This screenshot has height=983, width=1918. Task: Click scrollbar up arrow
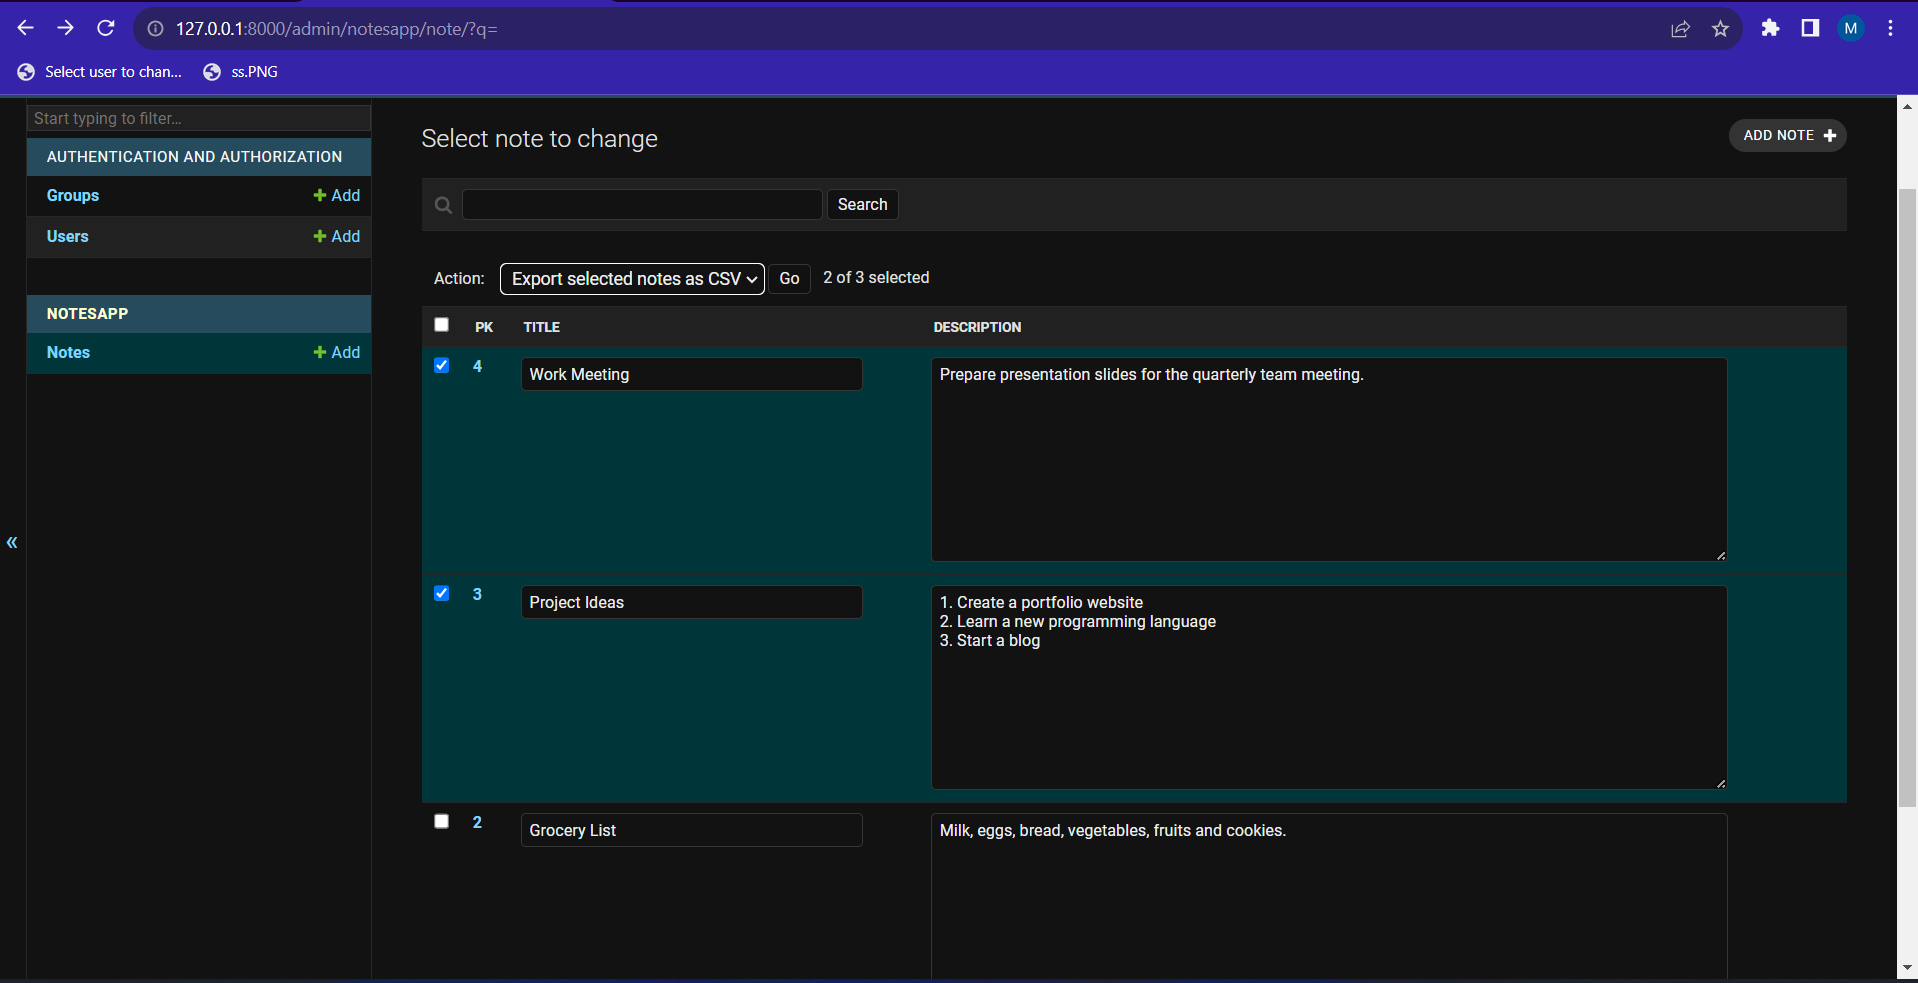tap(1907, 106)
